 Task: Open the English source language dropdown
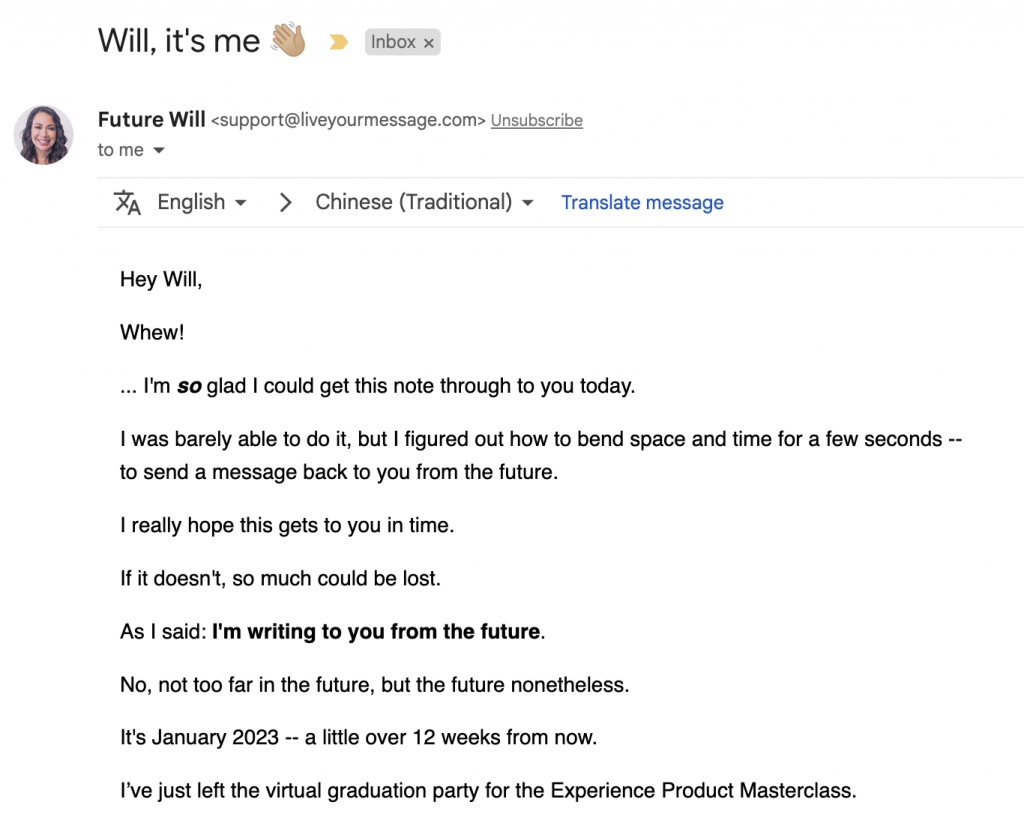202,202
